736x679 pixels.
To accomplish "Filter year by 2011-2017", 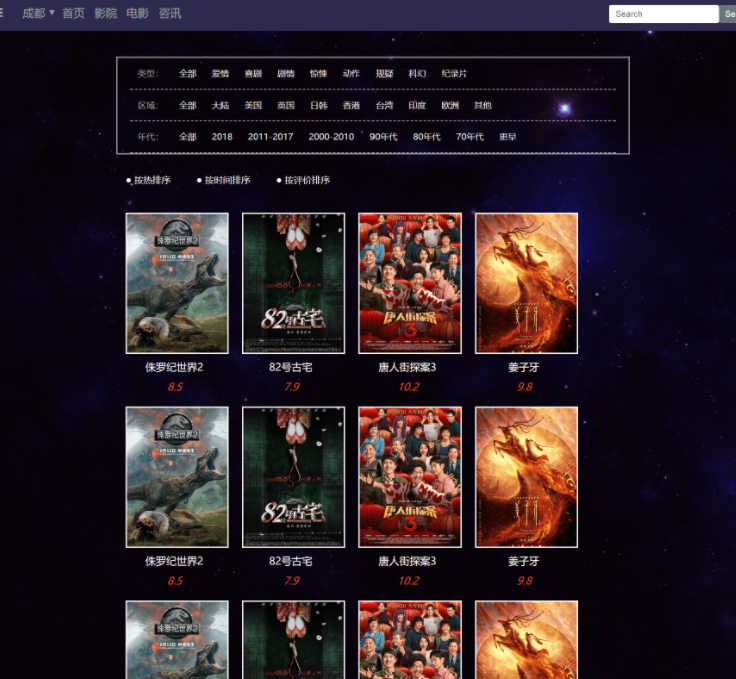I will click(270, 137).
